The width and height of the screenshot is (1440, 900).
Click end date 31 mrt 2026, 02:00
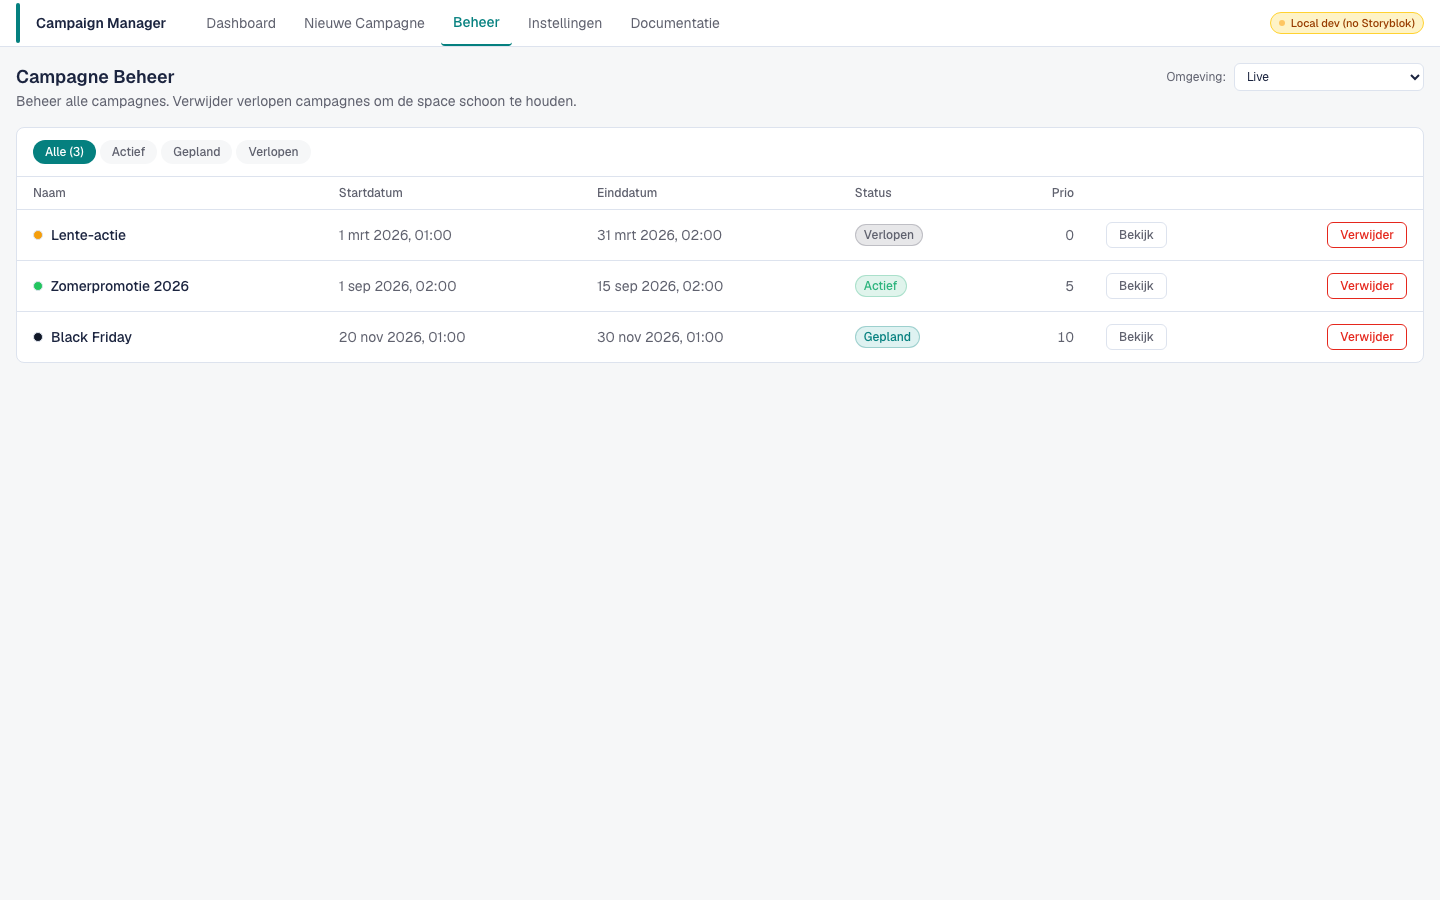[x=659, y=235]
